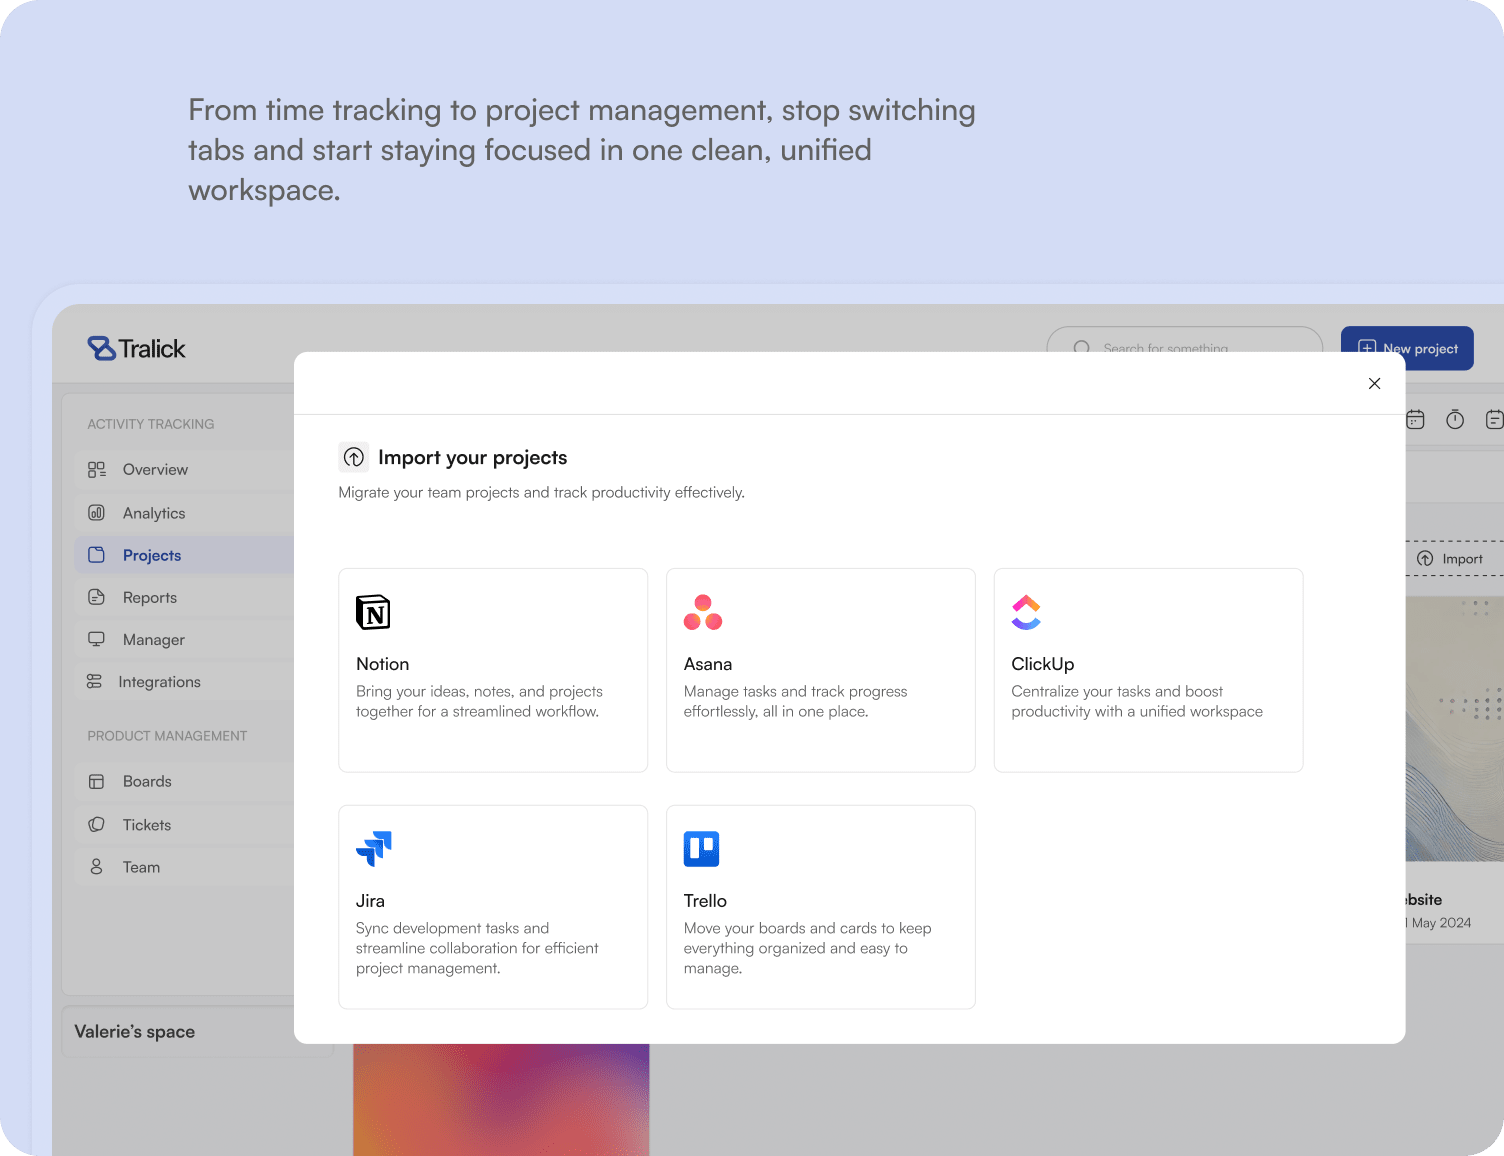Viewport: 1504px width, 1156px height.
Task: Click the Integrations icon in the sidebar
Action: (96, 681)
